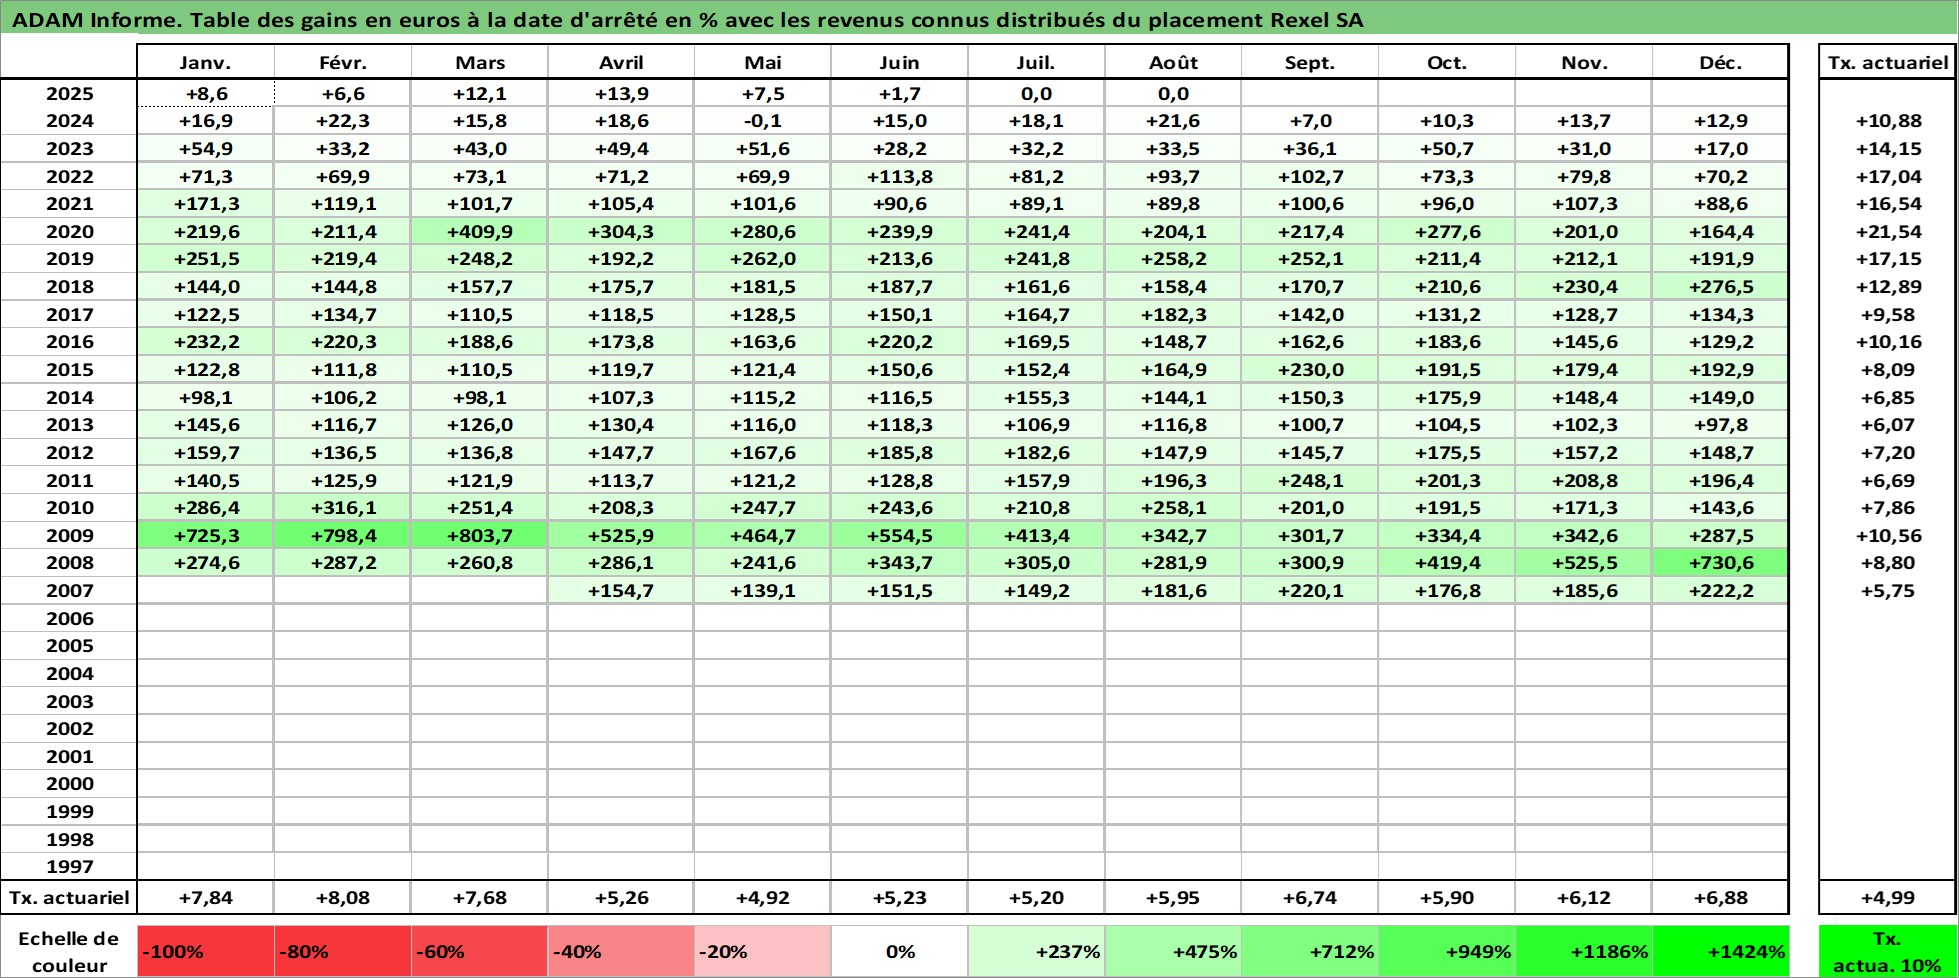Select the +17,04 actuarial rate for 2022
1959x978 pixels.
pyautogui.click(x=1888, y=176)
